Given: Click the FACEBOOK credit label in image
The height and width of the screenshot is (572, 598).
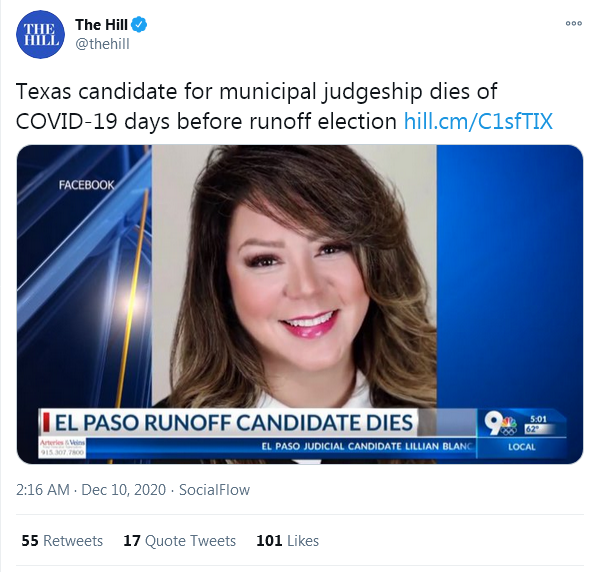Looking at the screenshot, I should [87, 185].
